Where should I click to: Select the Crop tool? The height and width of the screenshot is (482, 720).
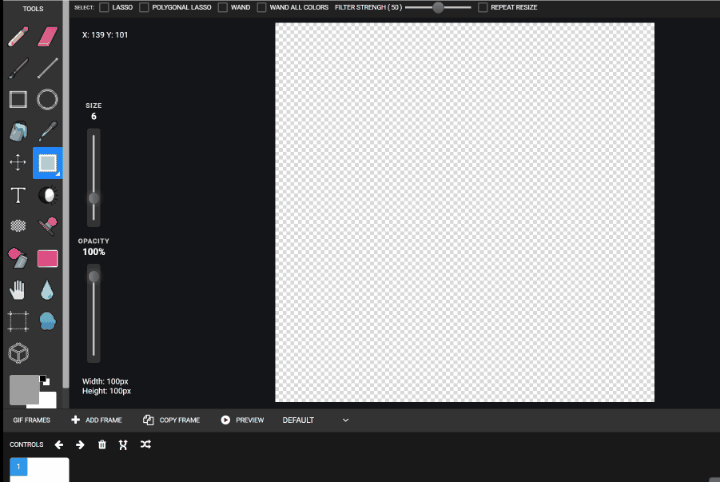(18, 321)
